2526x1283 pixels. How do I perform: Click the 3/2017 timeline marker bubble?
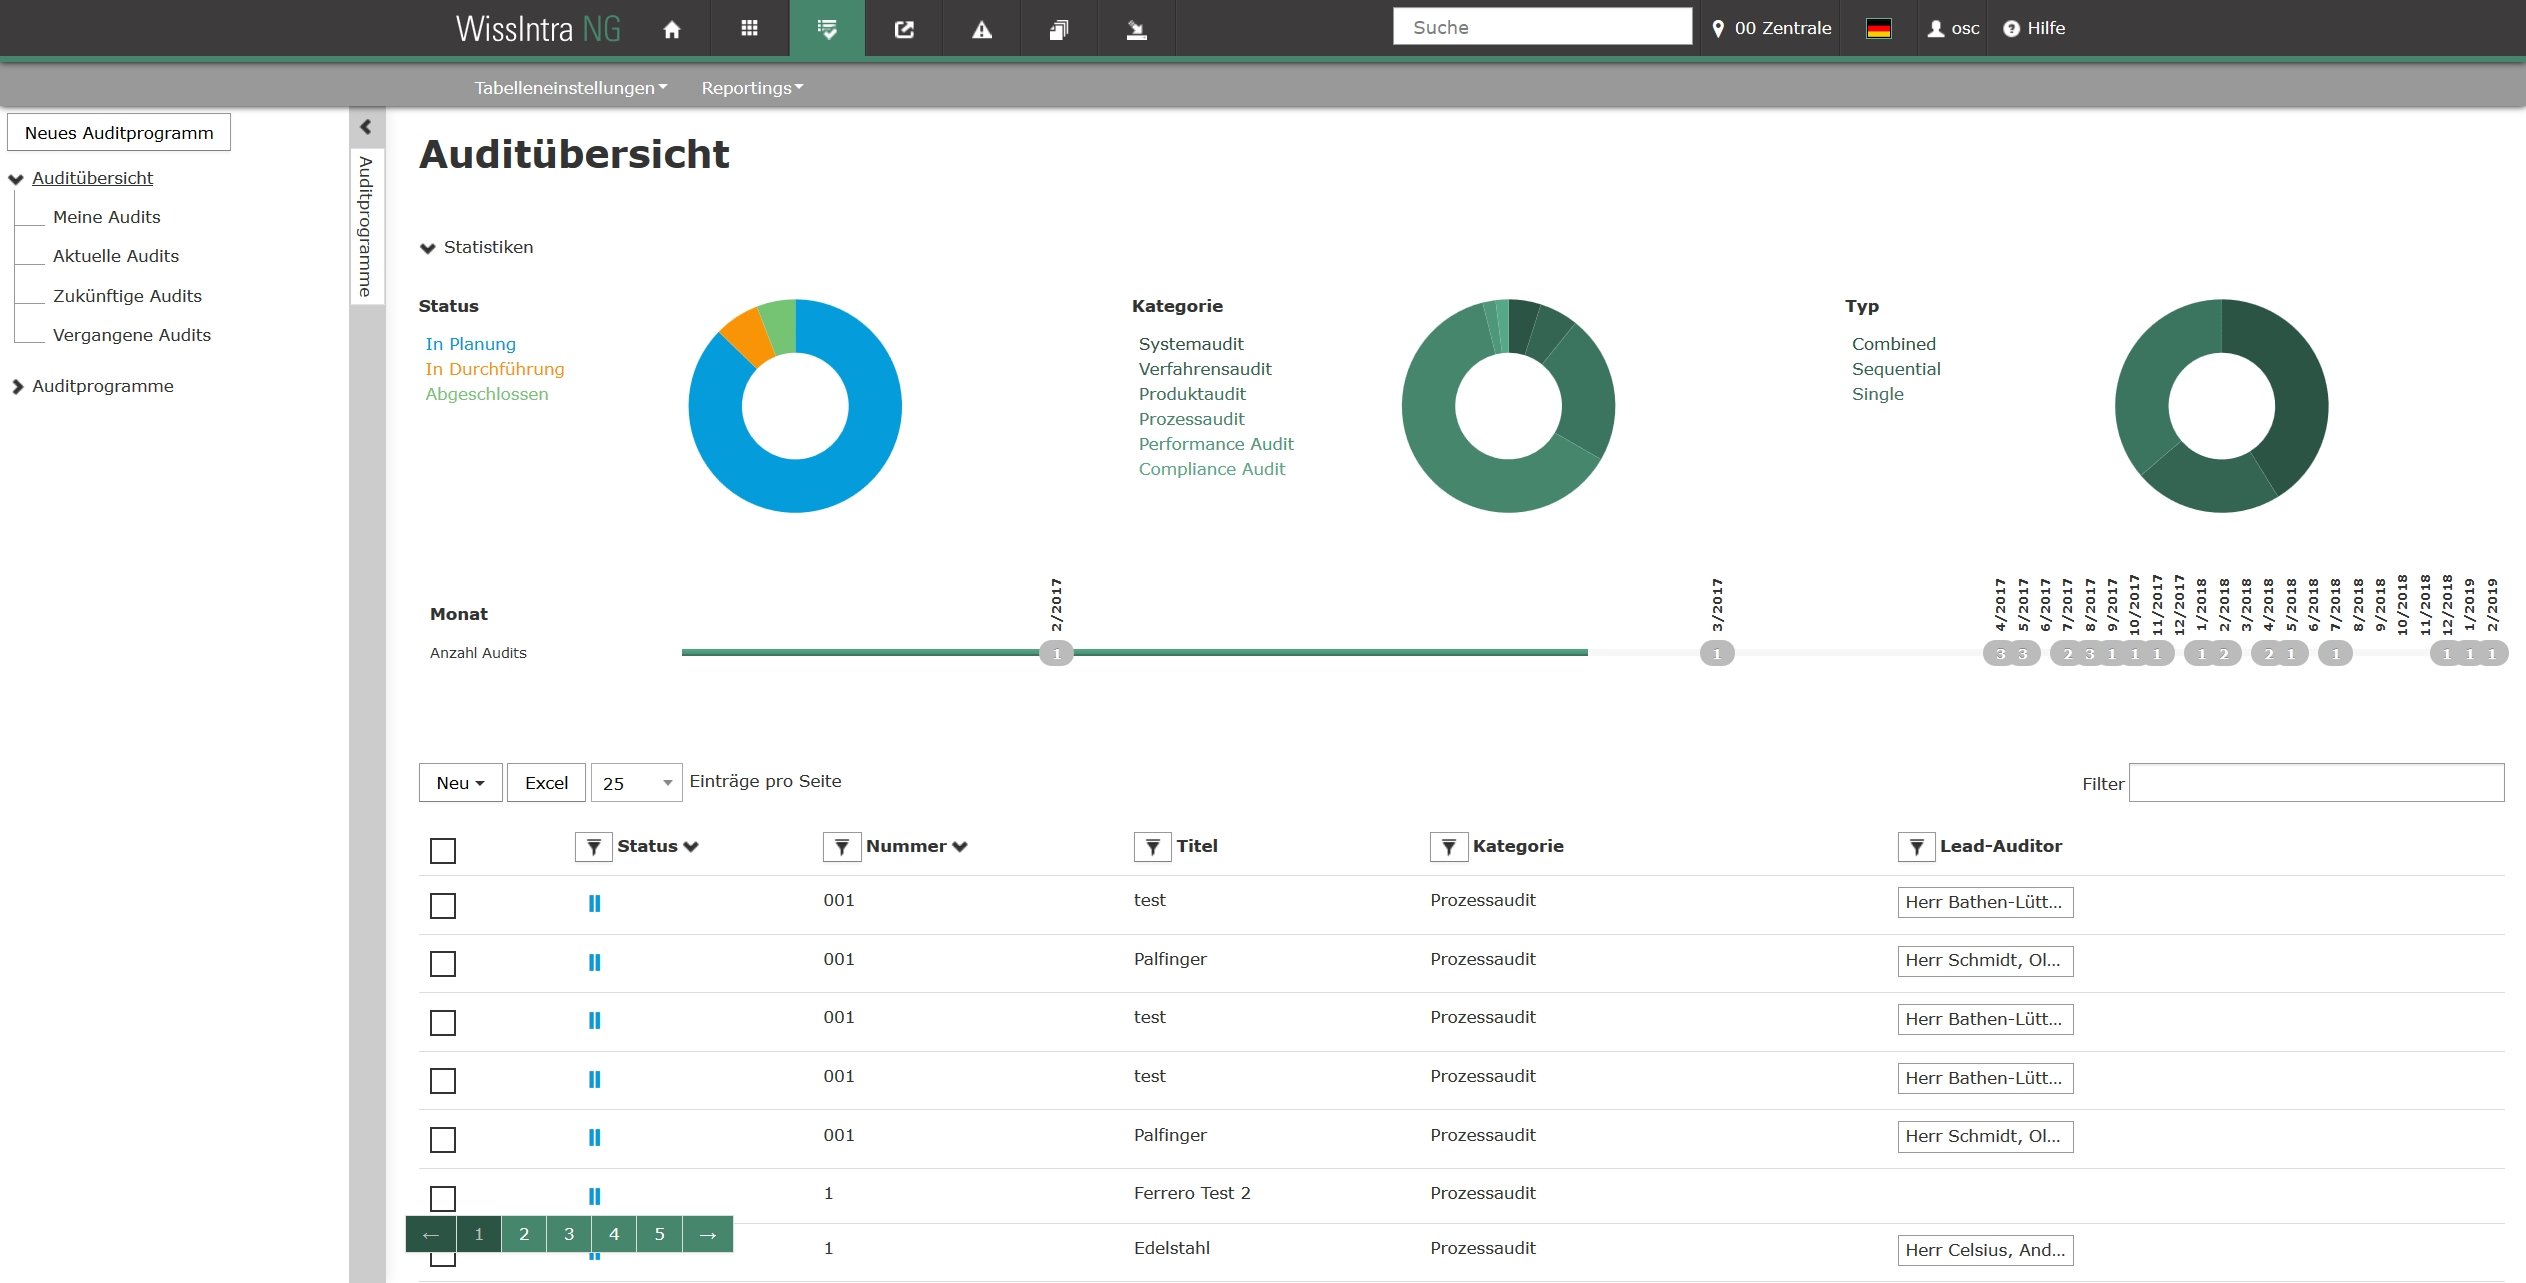(x=1717, y=654)
